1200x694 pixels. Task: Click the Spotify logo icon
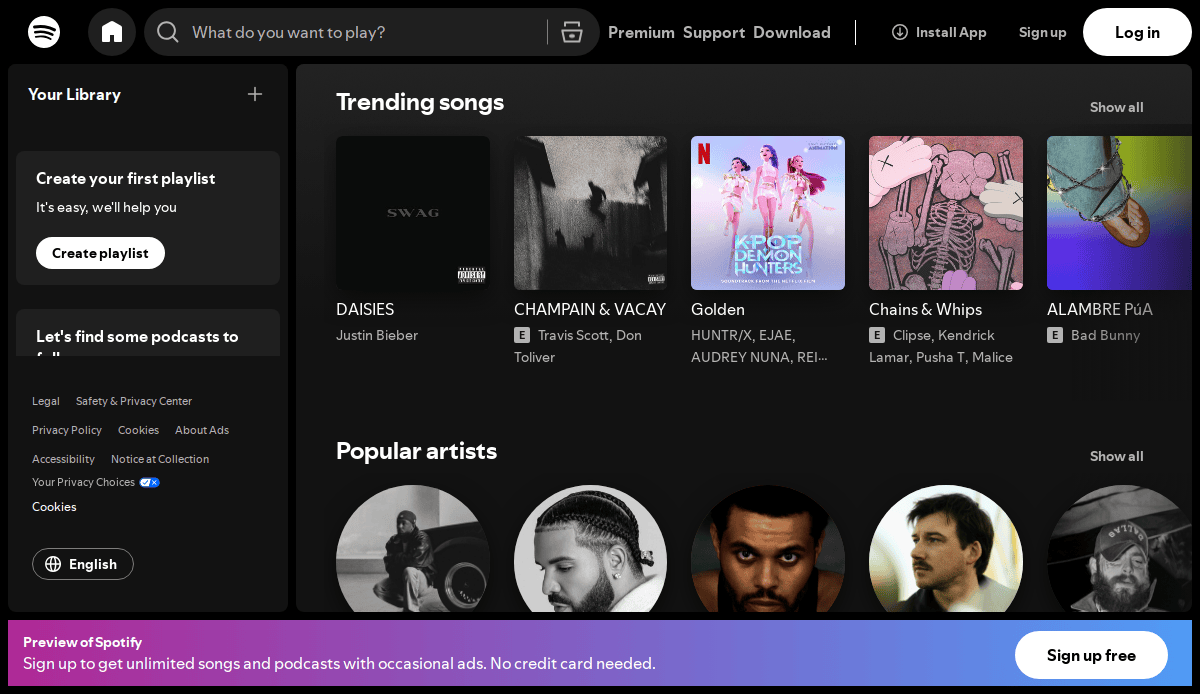[44, 32]
